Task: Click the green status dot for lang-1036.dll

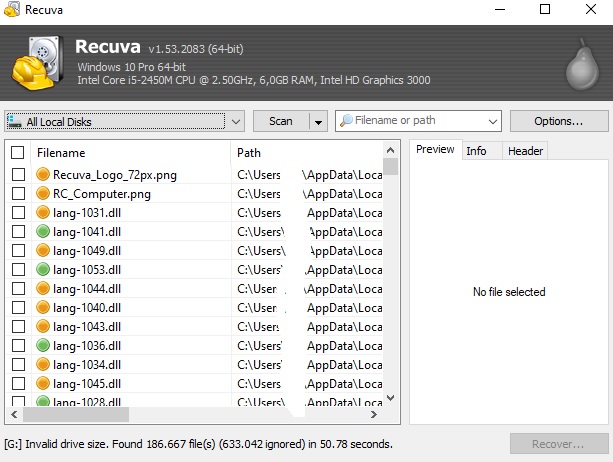Action: click(x=43, y=345)
